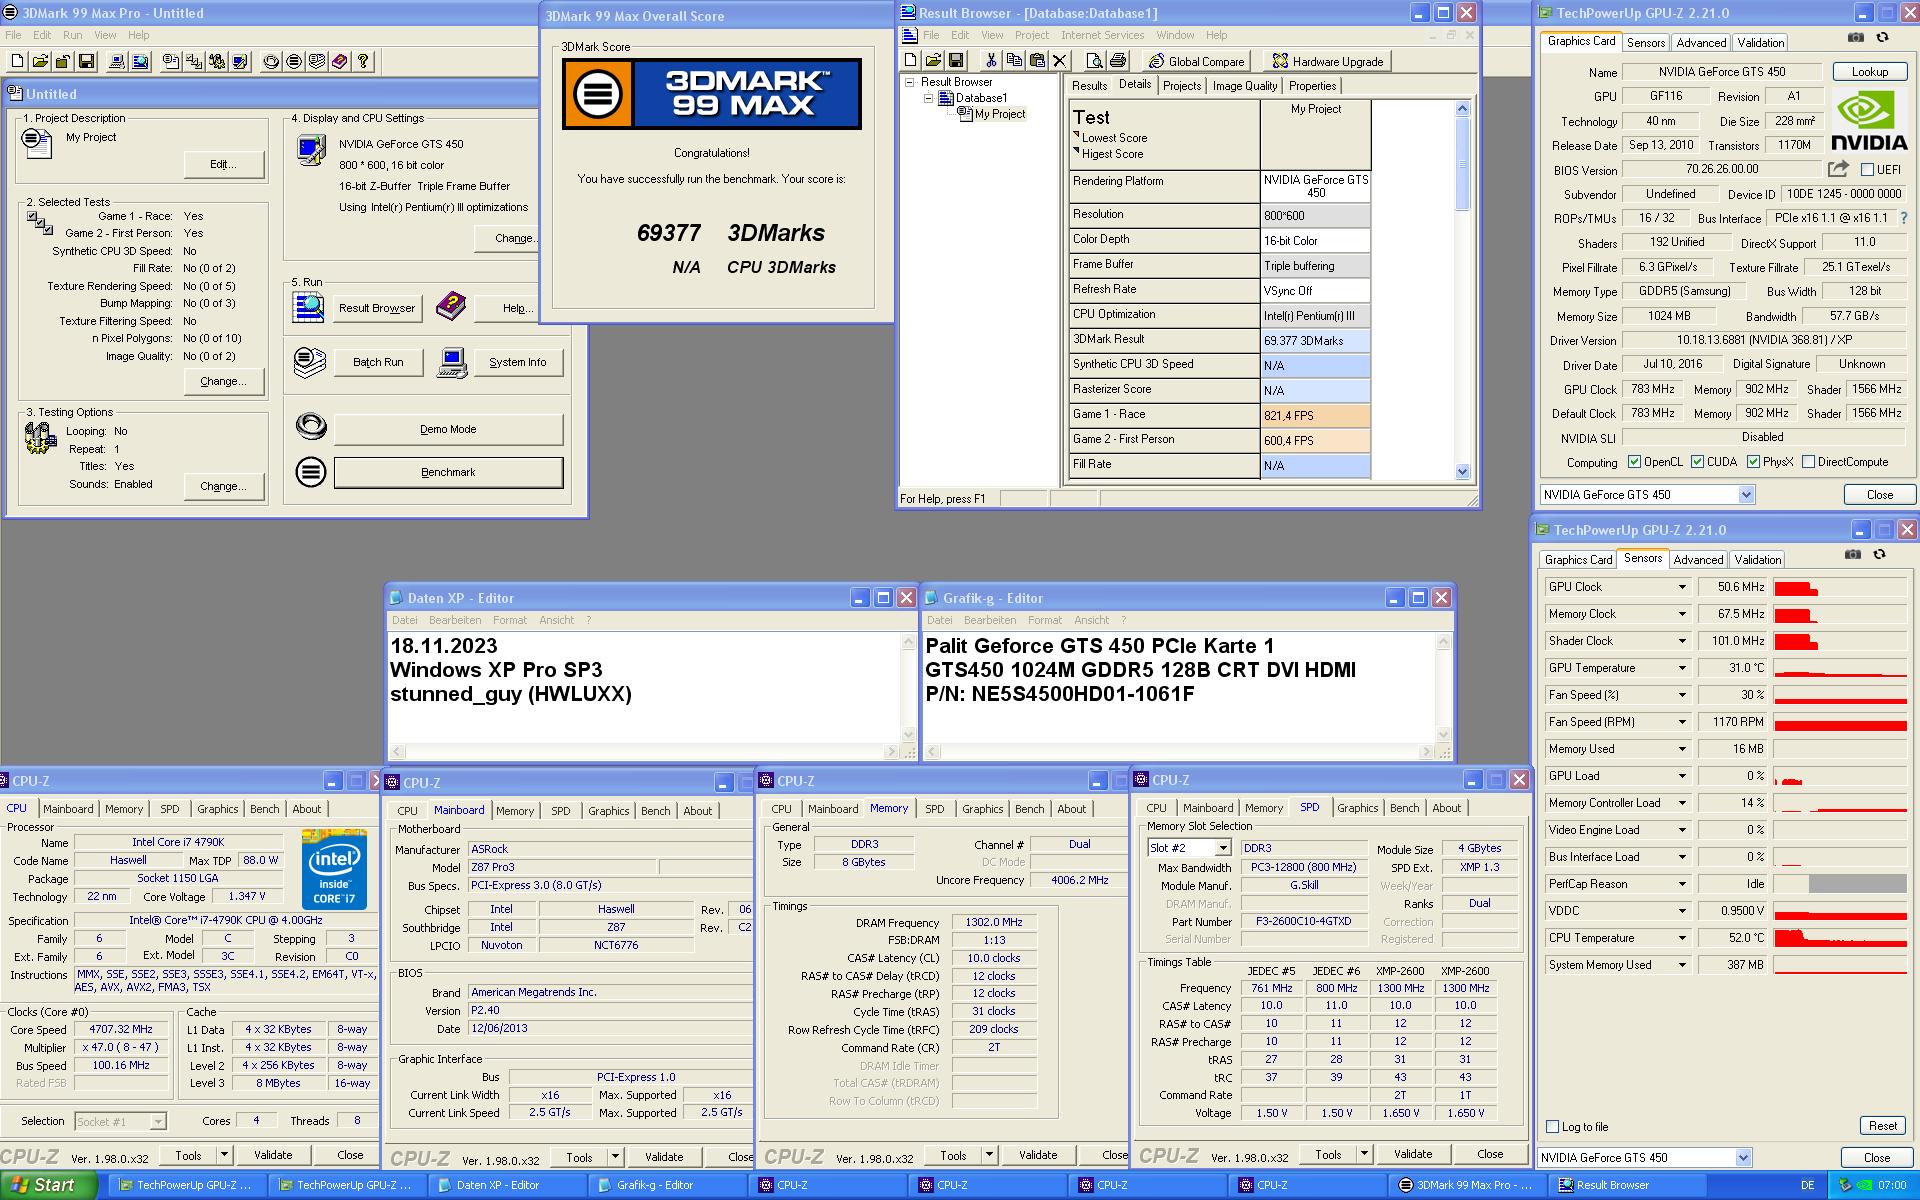Click the Windows Start button
This screenshot has height=1200, width=1920.
pyautogui.click(x=48, y=1185)
